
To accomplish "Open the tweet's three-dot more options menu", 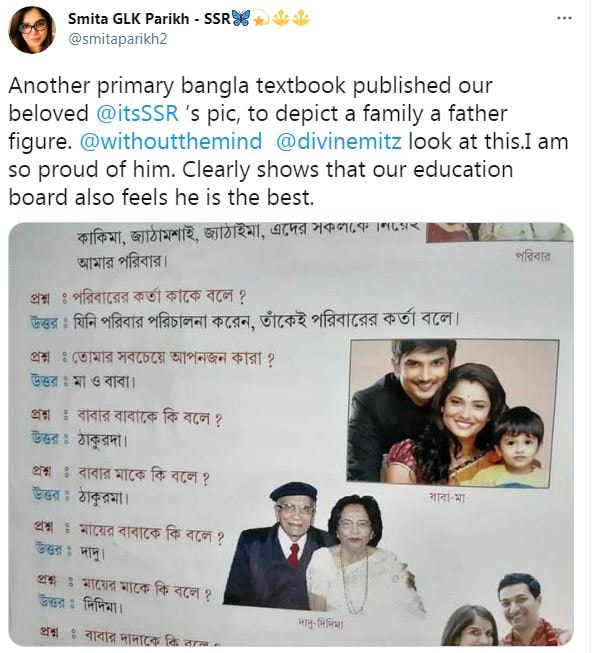I will [x=564, y=18].
